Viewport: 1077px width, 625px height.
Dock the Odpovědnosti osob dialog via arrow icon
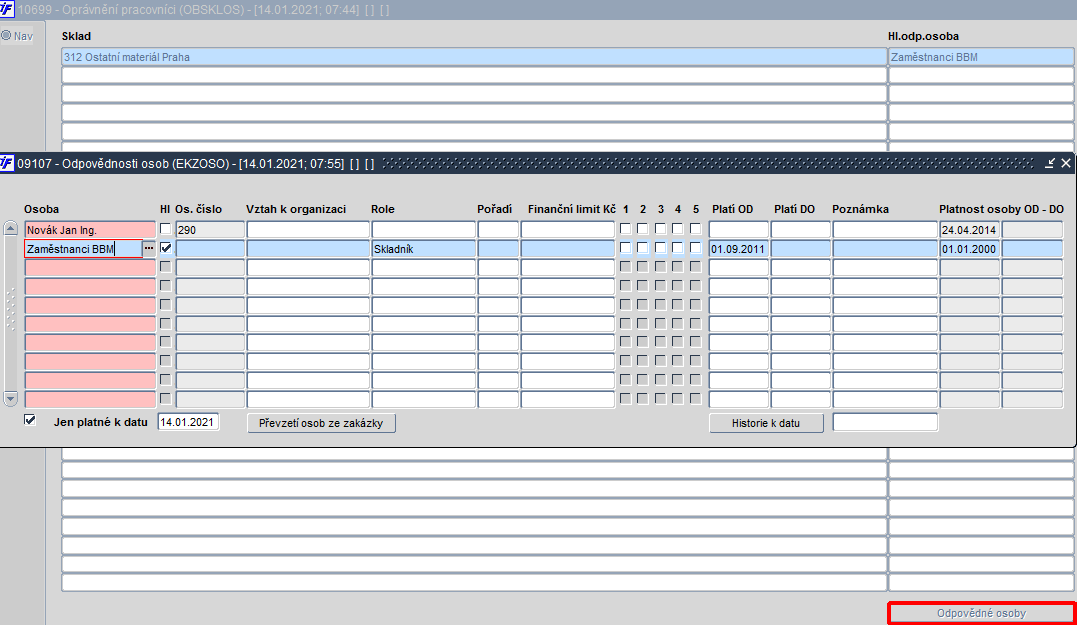click(1050, 163)
